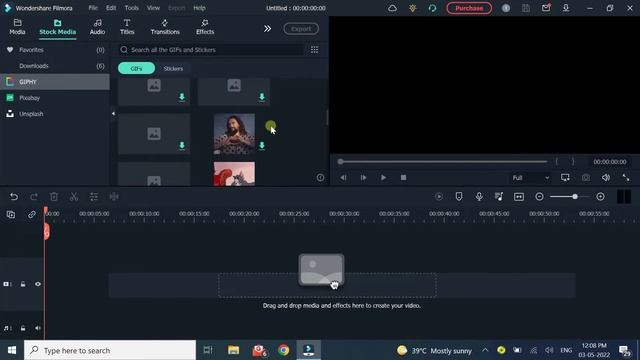The width and height of the screenshot is (640, 360).
Task: Collapse the media panel sidebar arrow
Action: (x=113, y=113)
